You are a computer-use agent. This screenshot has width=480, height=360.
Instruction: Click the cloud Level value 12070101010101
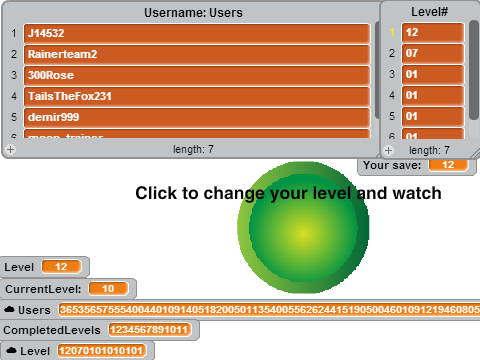pos(101,351)
